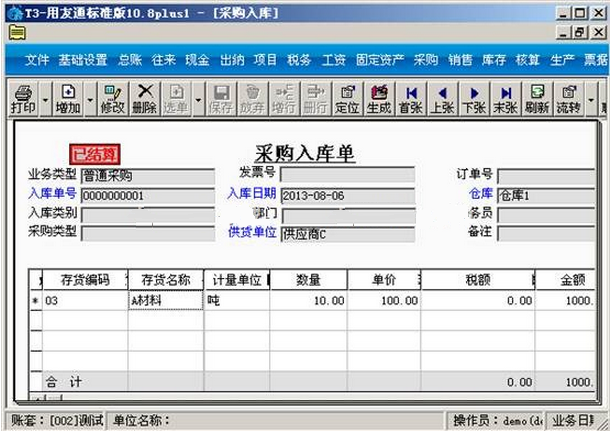Select the 存货名称 cell containing A材料
Viewport: 611px width, 431px height.
tap(165, 300)
